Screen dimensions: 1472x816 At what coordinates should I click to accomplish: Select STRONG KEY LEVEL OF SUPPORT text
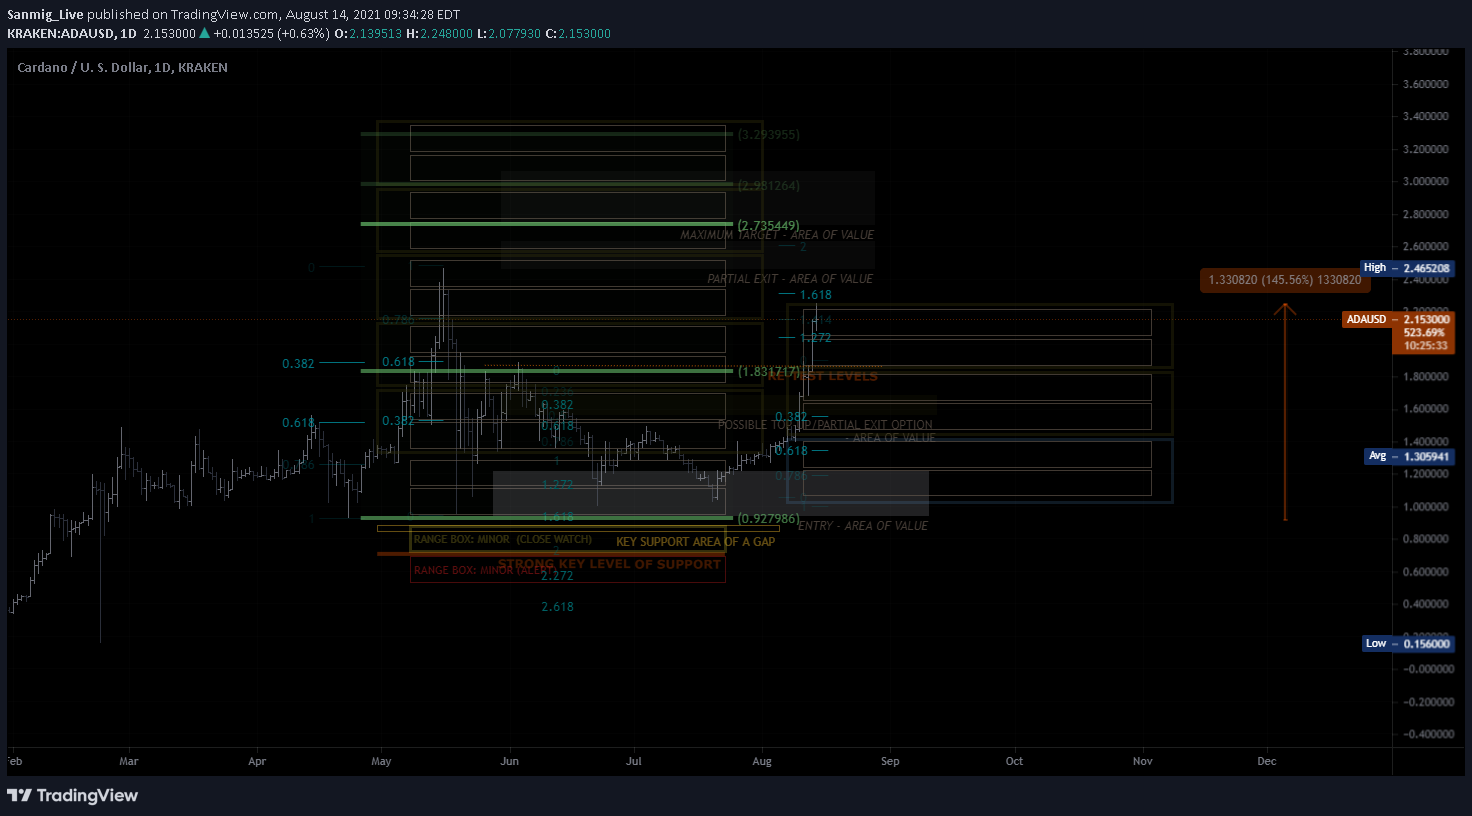609,564
